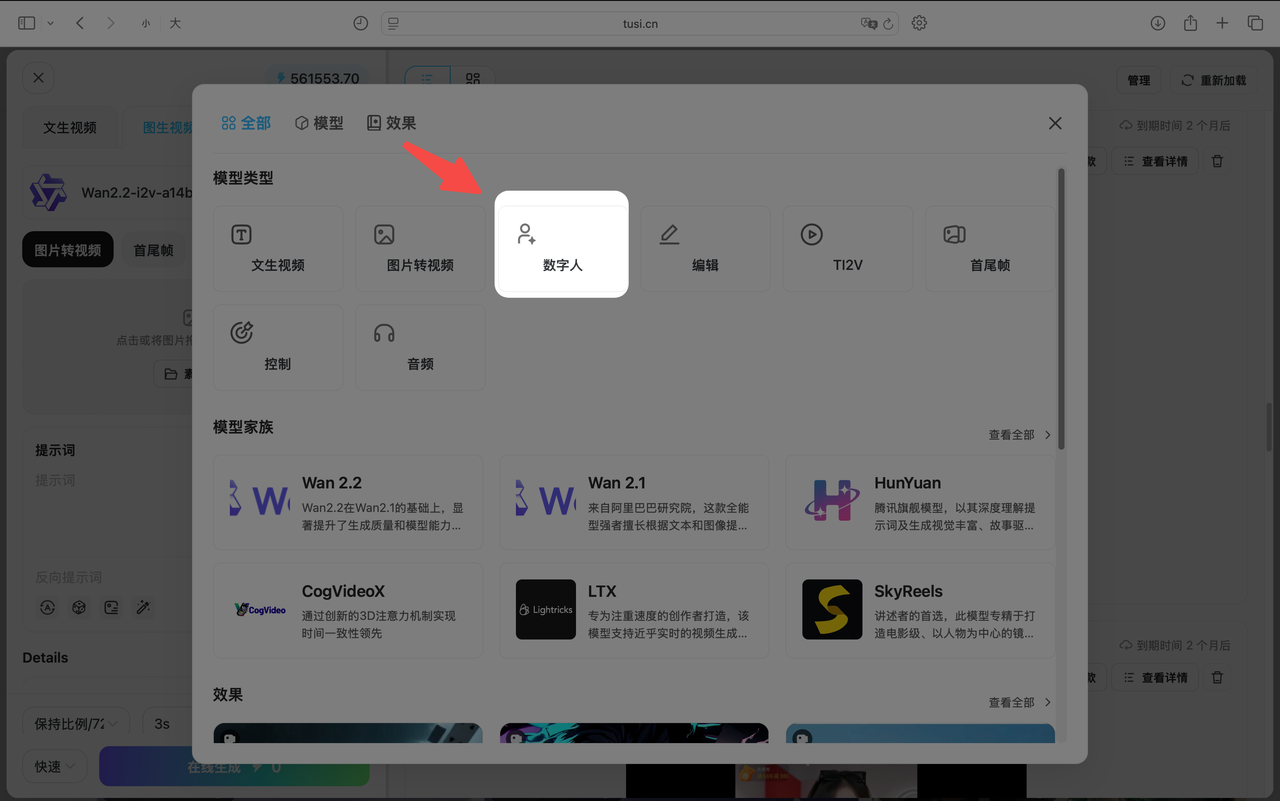Pick the 图片转视频 model type card
The image size is (1280, 801).
[x=420, y=249]
